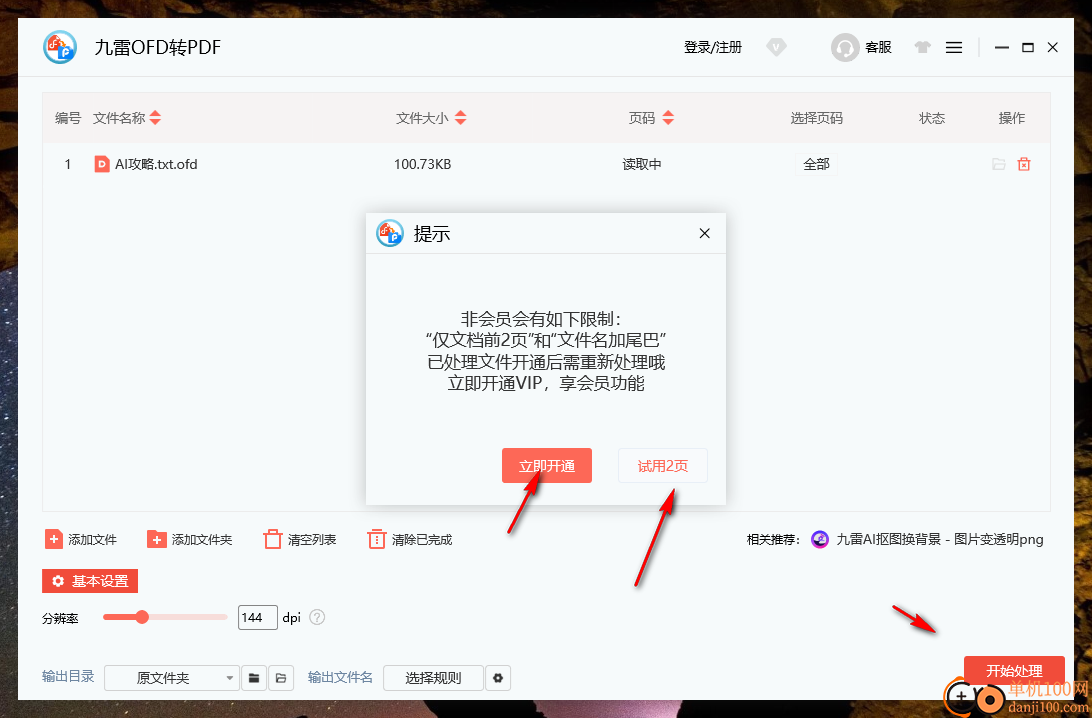The width and height of the screenshot is (1092, 718).
Task: Click the AI攻略.txt.ofd file name
Action: (156, 164)
